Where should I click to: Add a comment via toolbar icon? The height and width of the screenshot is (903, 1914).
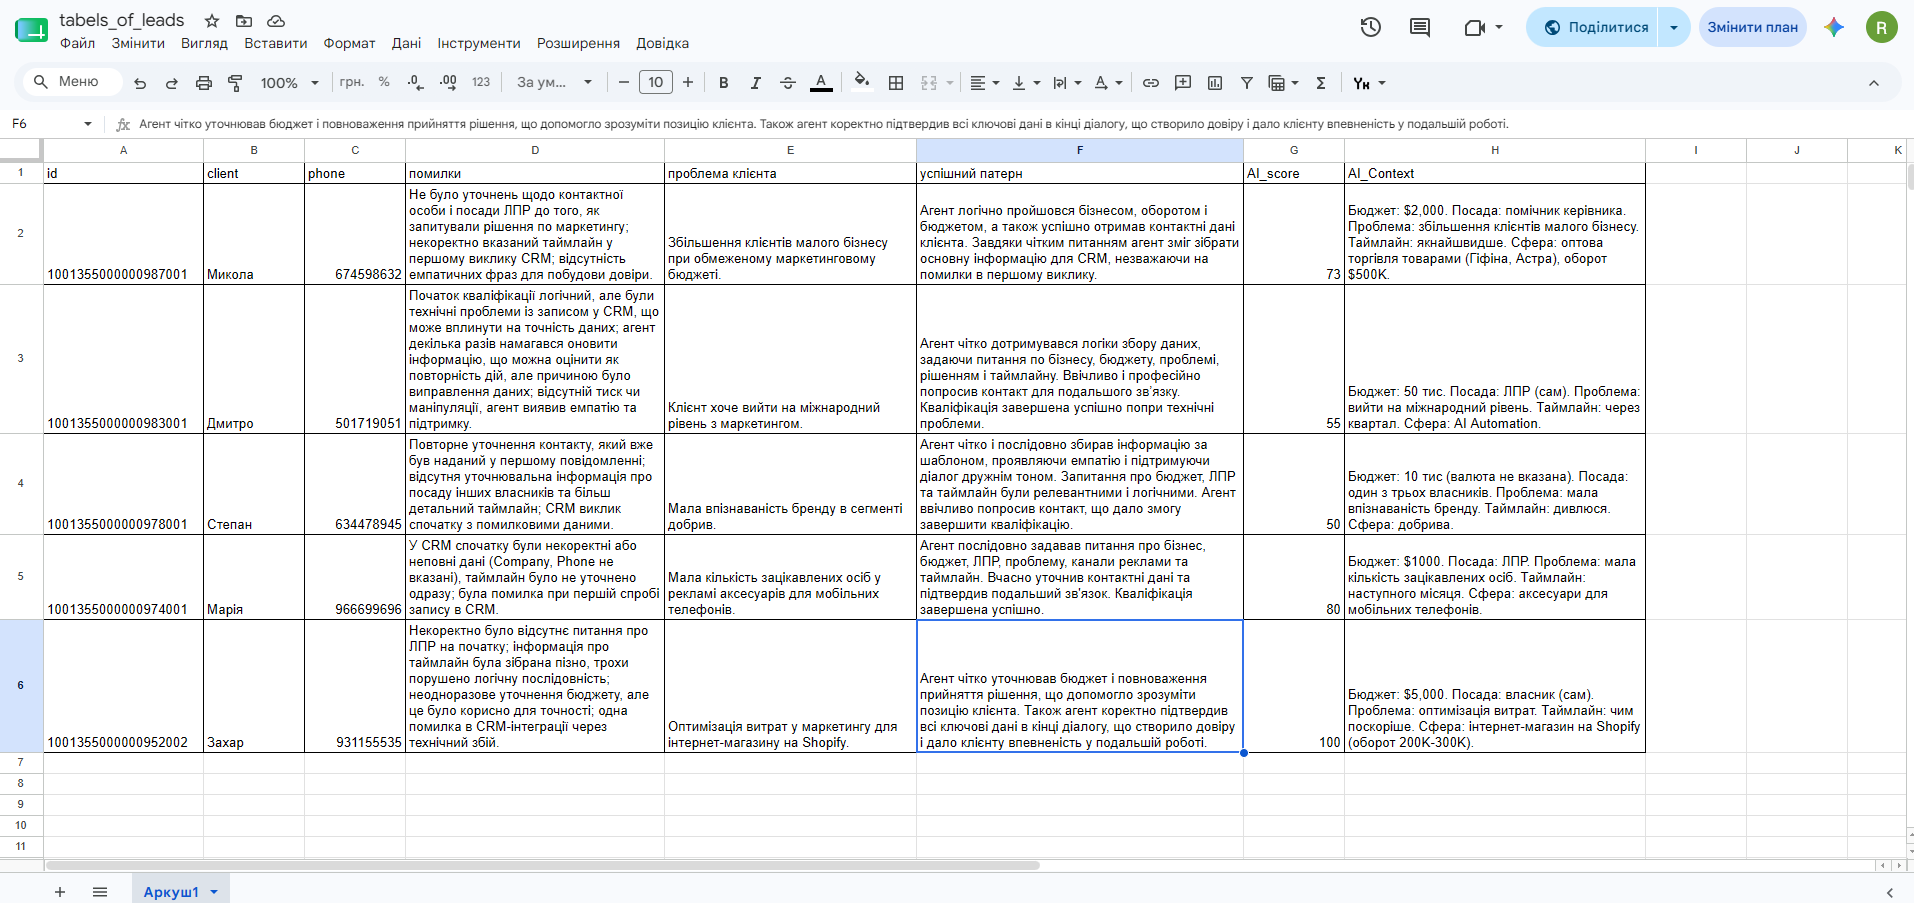pyautogui.click(x=1183, y=83)
